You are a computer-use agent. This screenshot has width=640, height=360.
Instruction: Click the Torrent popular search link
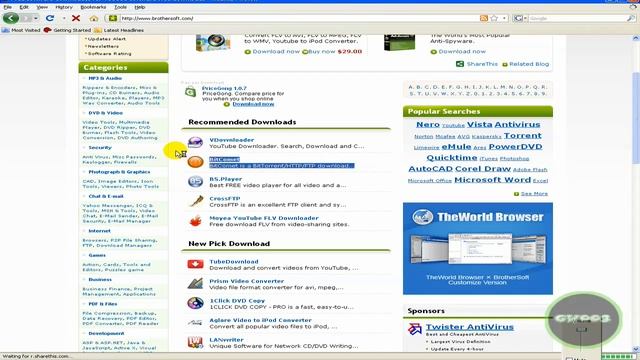[522, 136]
